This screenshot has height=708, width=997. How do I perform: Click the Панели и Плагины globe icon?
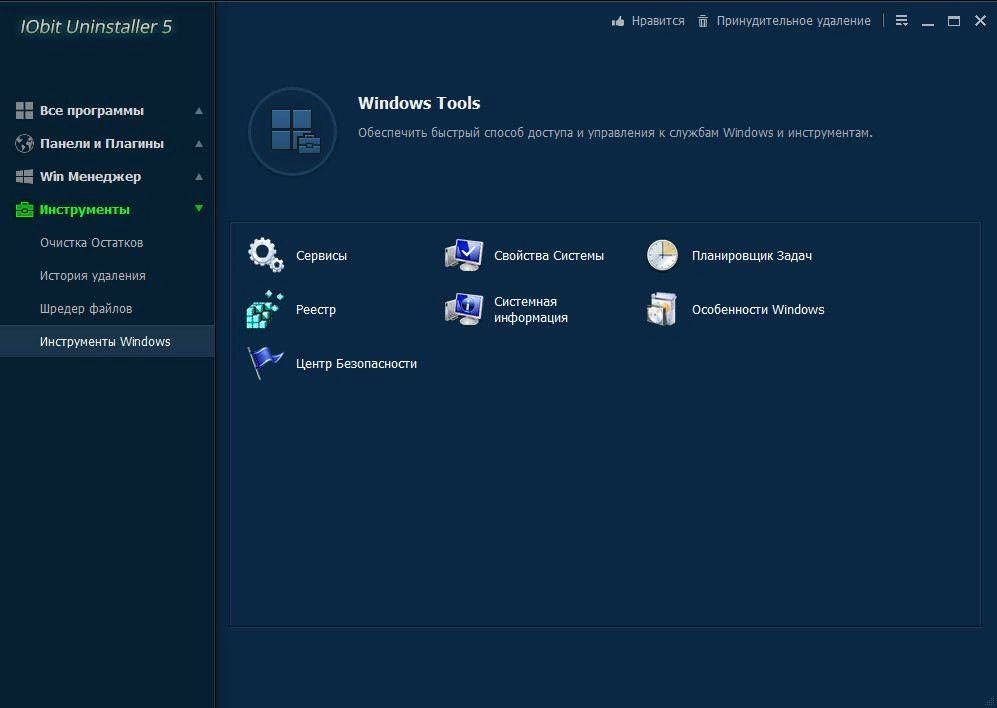pyautogui.click(x=24, y=143)
